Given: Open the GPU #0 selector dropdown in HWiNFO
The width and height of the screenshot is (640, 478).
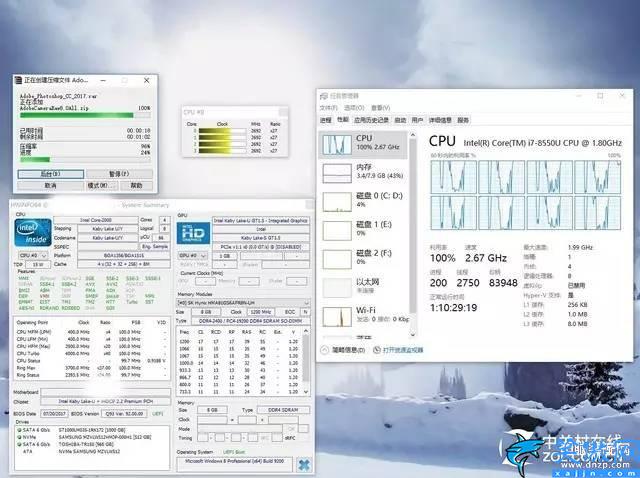Looking at the screenshot, I should 193,256.
